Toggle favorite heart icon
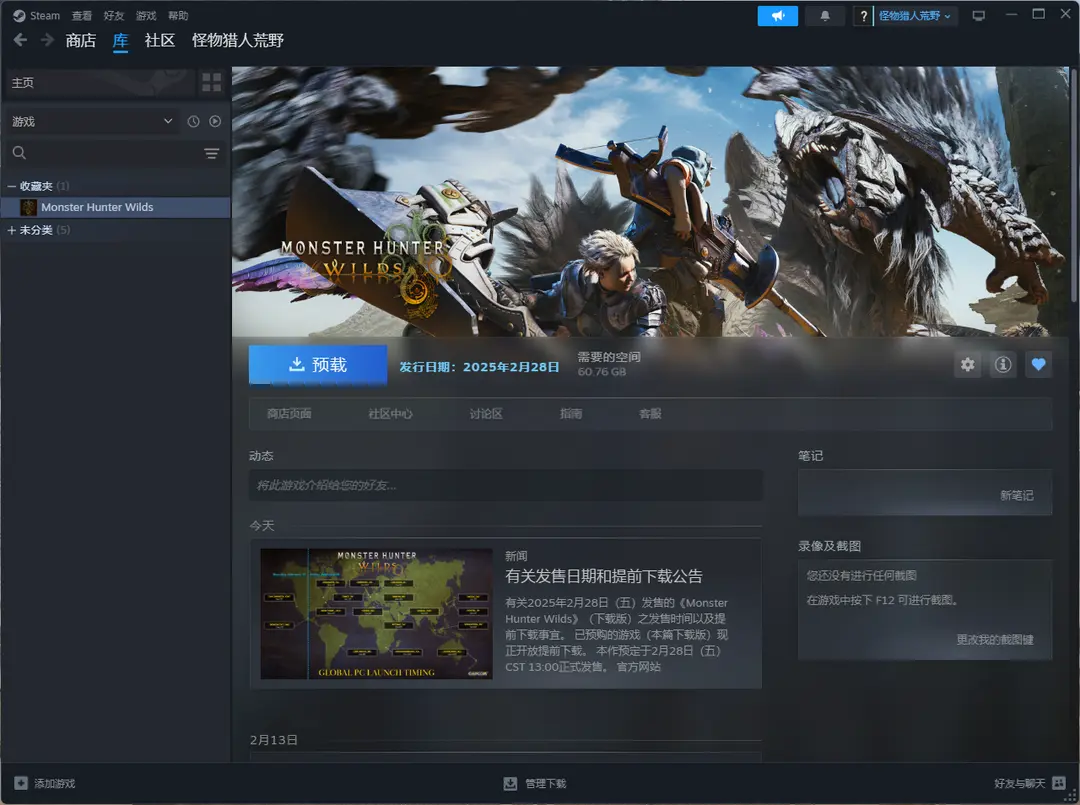This screenshot has width=1080, height=805. click(x=1039, y=364)
